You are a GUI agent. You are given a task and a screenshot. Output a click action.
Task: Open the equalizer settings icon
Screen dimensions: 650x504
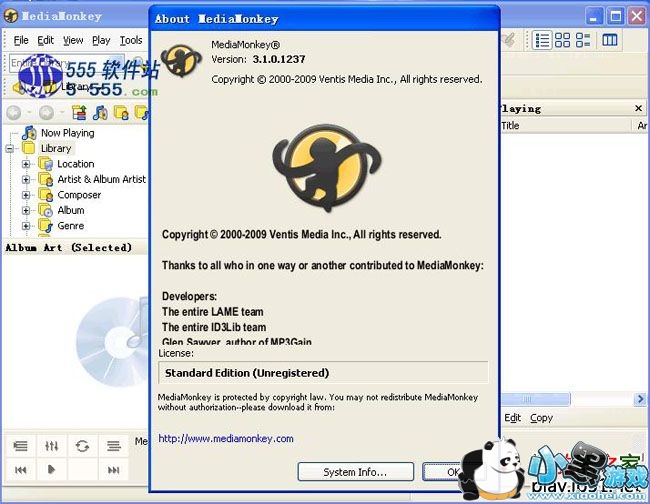tap(51, 446)
